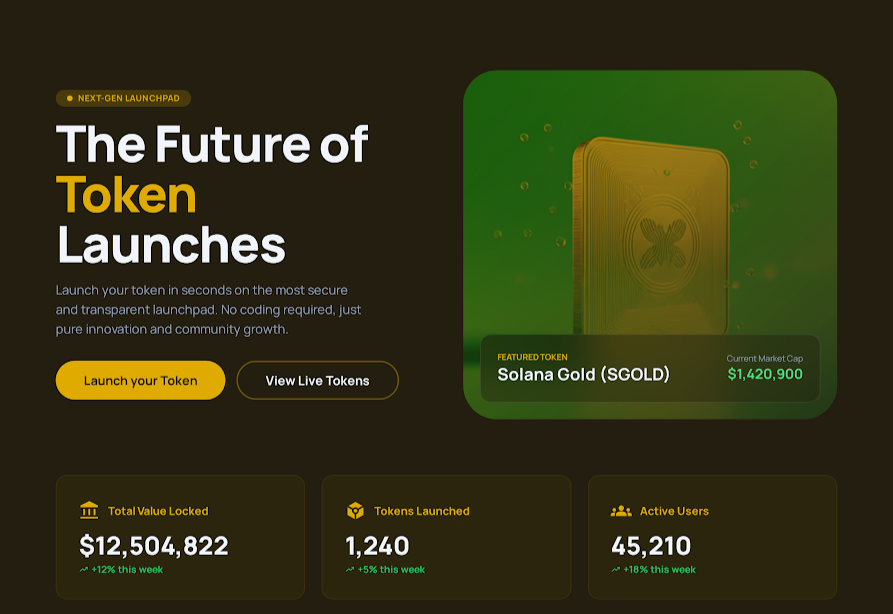Open View Live Tokens
This screenshot has height=614, width=893.
[x=317, y=380]
